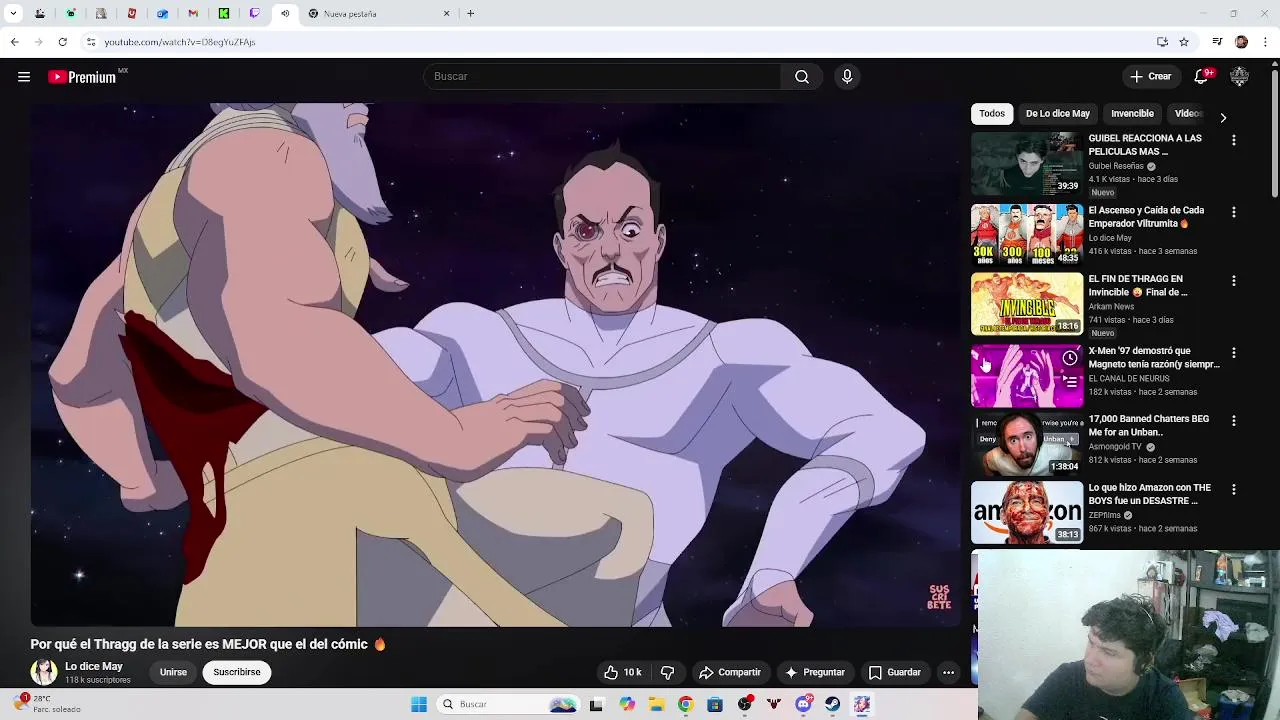Image resolution: width=1280 pixels, height=720 pixels.
Task: Select the Invencible filter chip
Action: (1132, 113)
